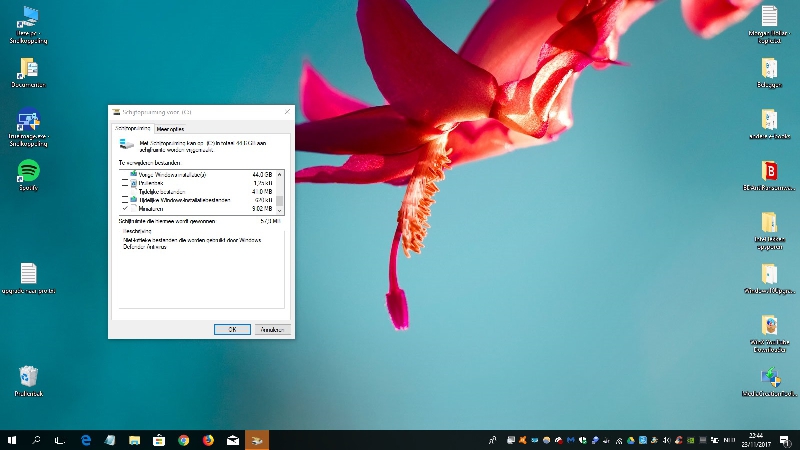Viewport: 800px width, 450px height.
Task: Open the Prullenbak recycle bin desktop icon
Action: pyautogui.click(x=28, y=377)
